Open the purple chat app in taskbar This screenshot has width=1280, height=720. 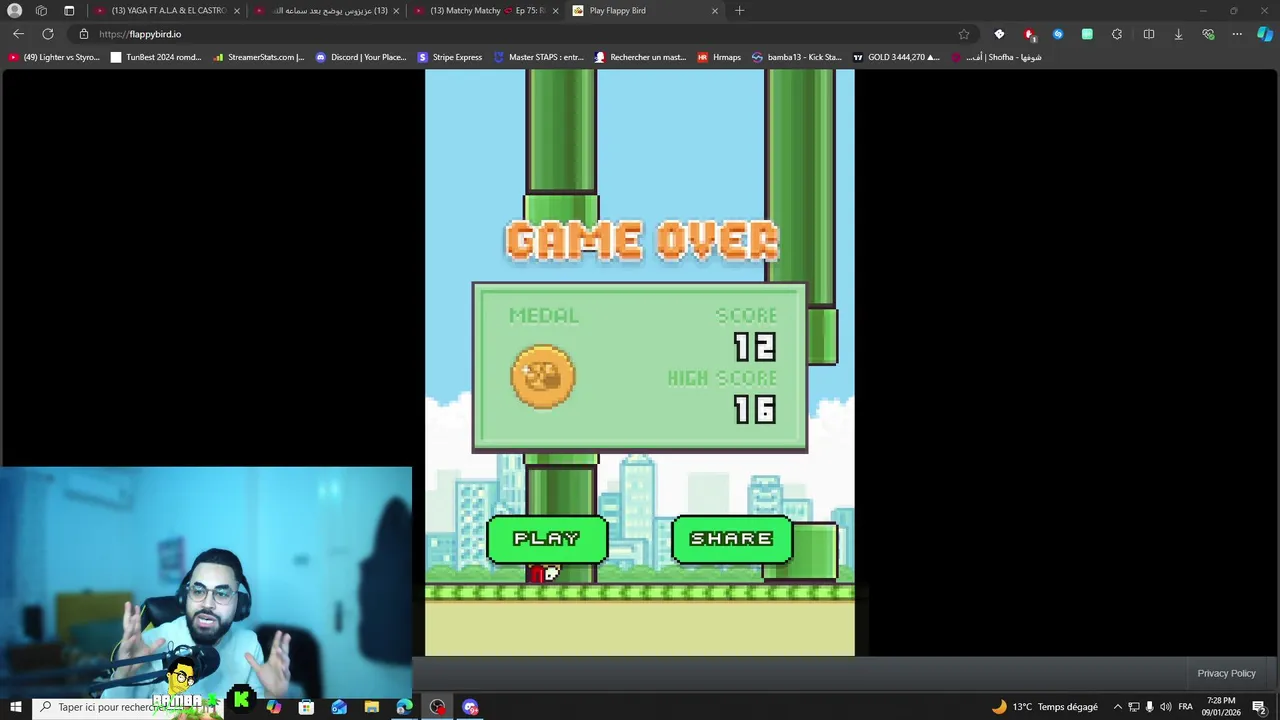pyautogui.click(x=470, y=707)
